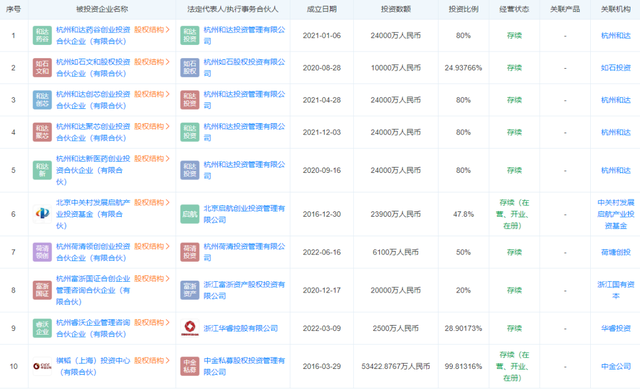Screen dimensions: 640x389
Task: Click the 如石文和 company logo icon
Action: tap(42, 68)
